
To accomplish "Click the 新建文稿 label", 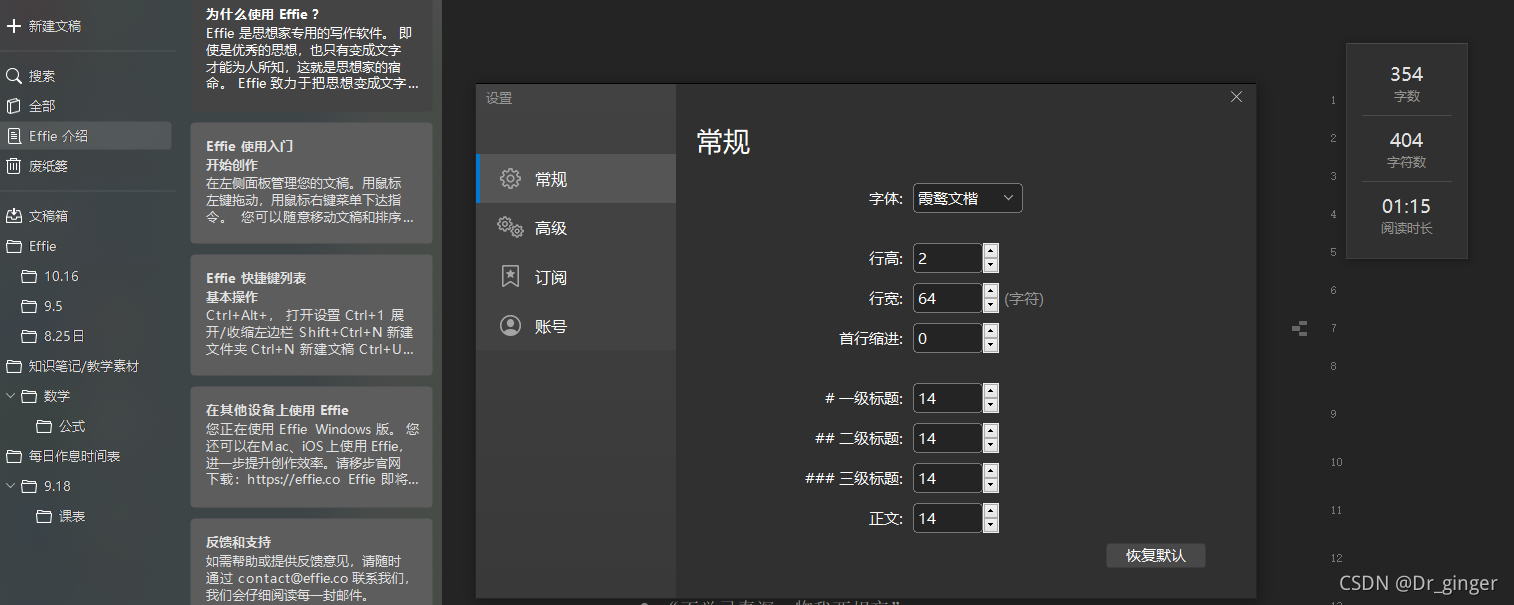I will 55,26.
